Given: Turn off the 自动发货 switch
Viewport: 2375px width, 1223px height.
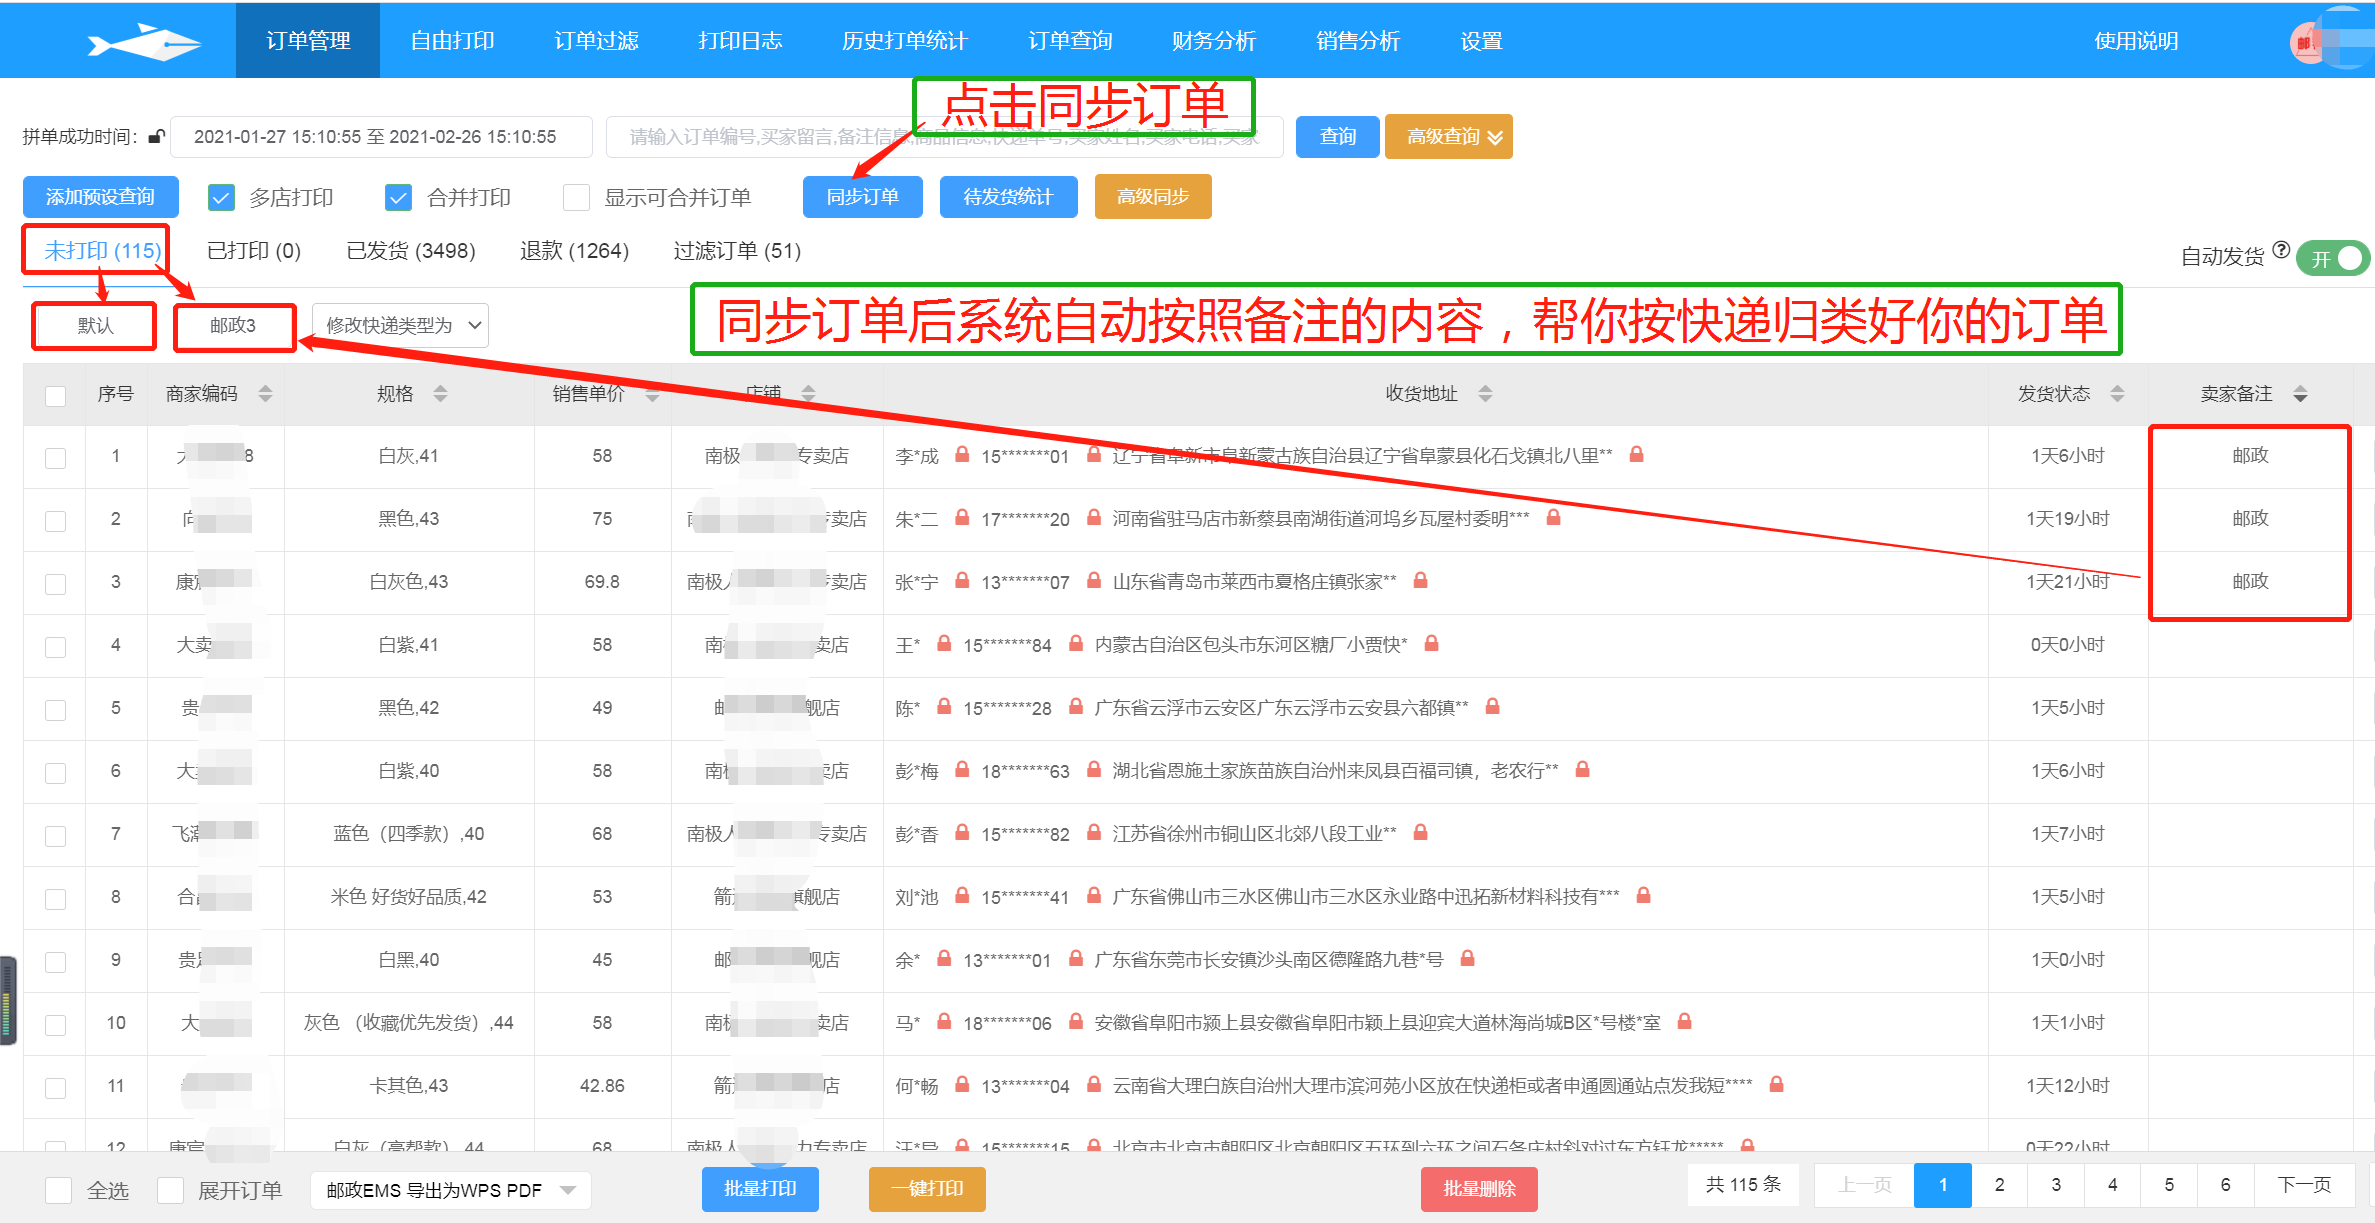Looking at the screenshot, I should pos(2333,259).
